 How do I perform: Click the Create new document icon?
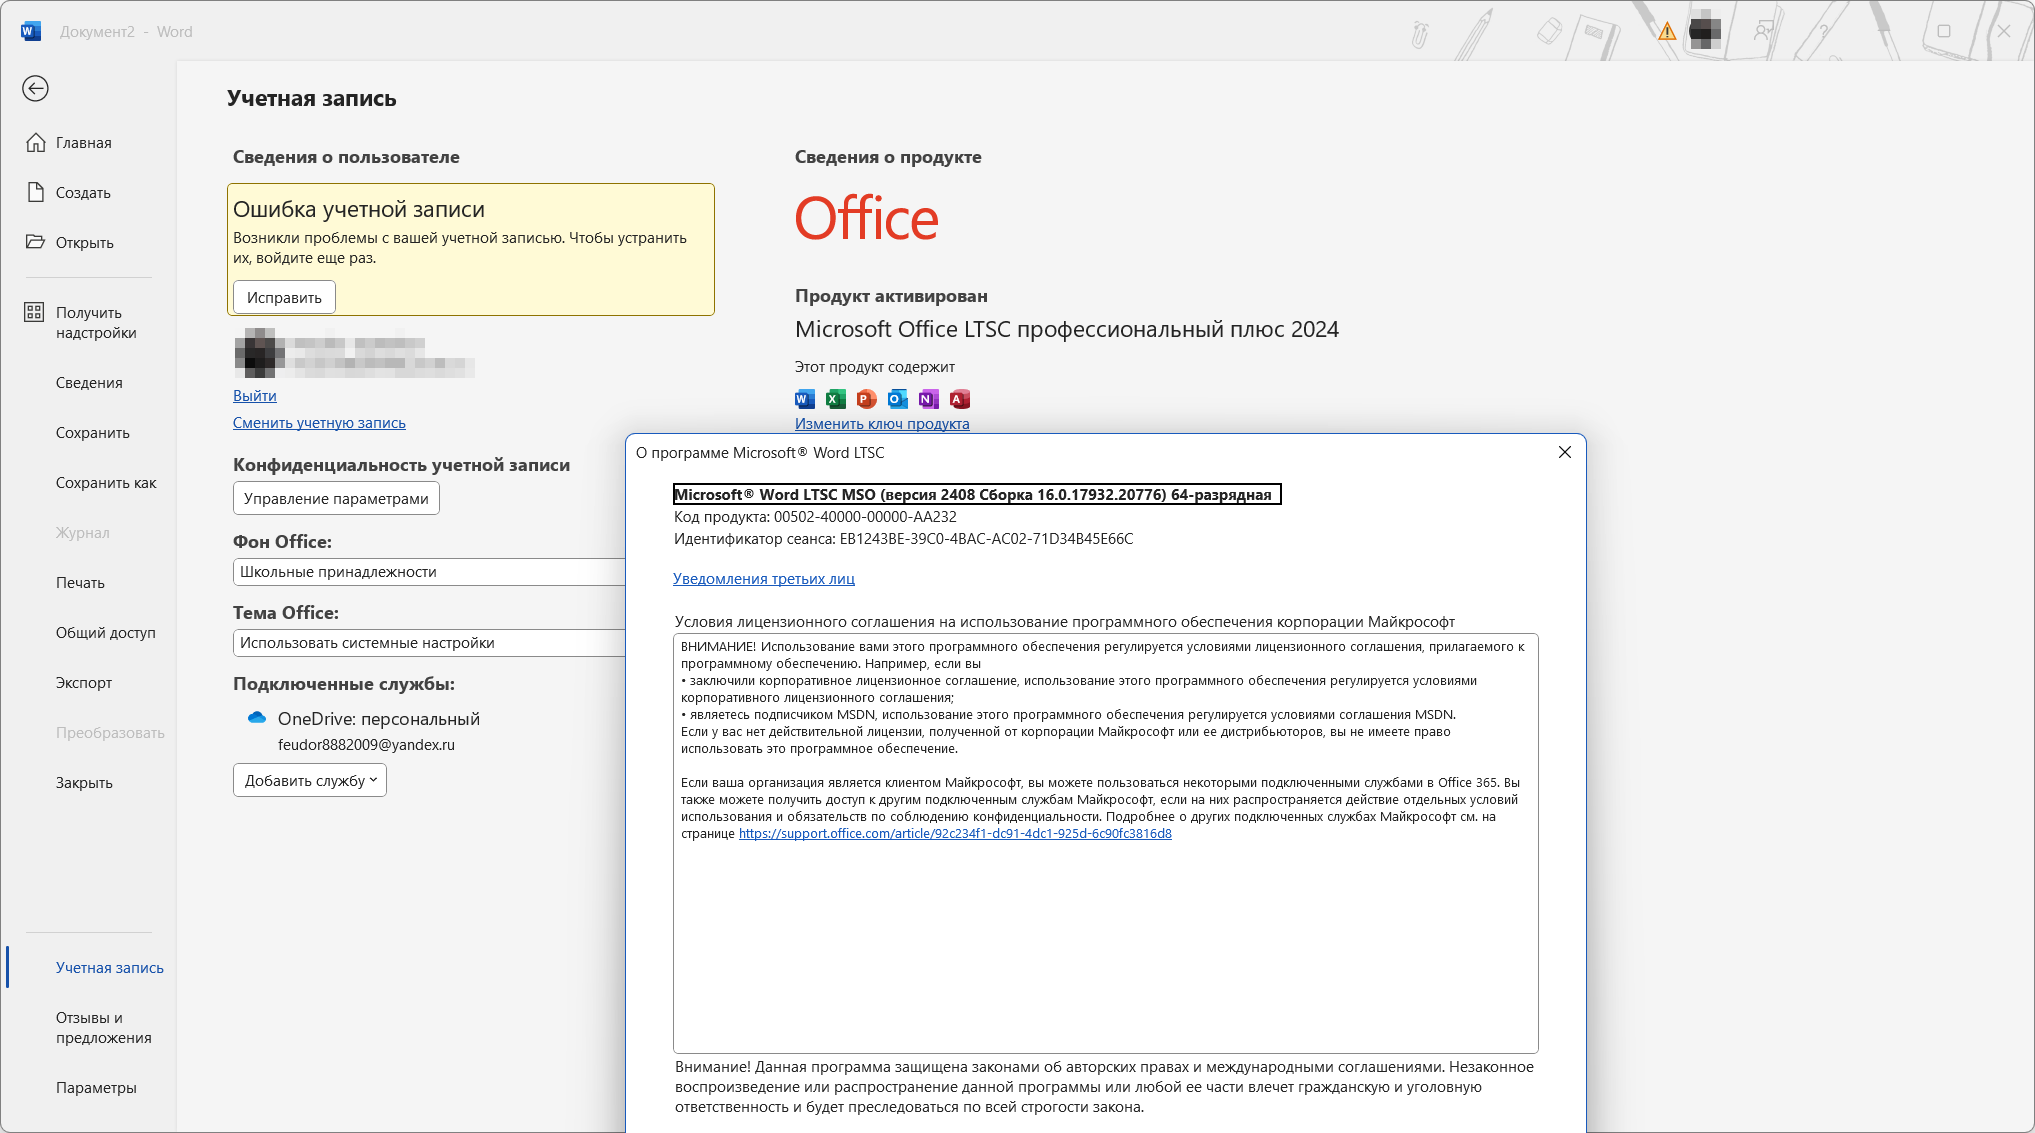click(x=36, y=193)
